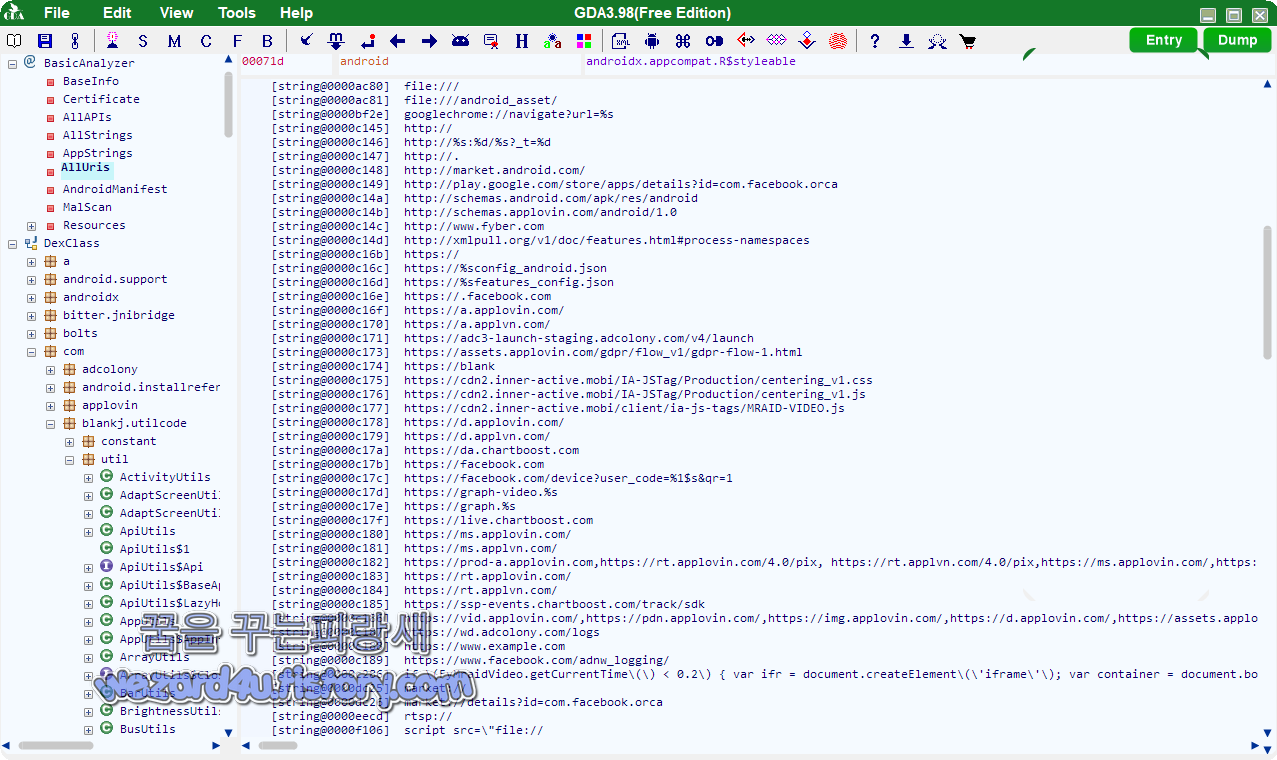Click the four colored squares icon
Viewport: 1277px width, 760px height.
point(584,41)
